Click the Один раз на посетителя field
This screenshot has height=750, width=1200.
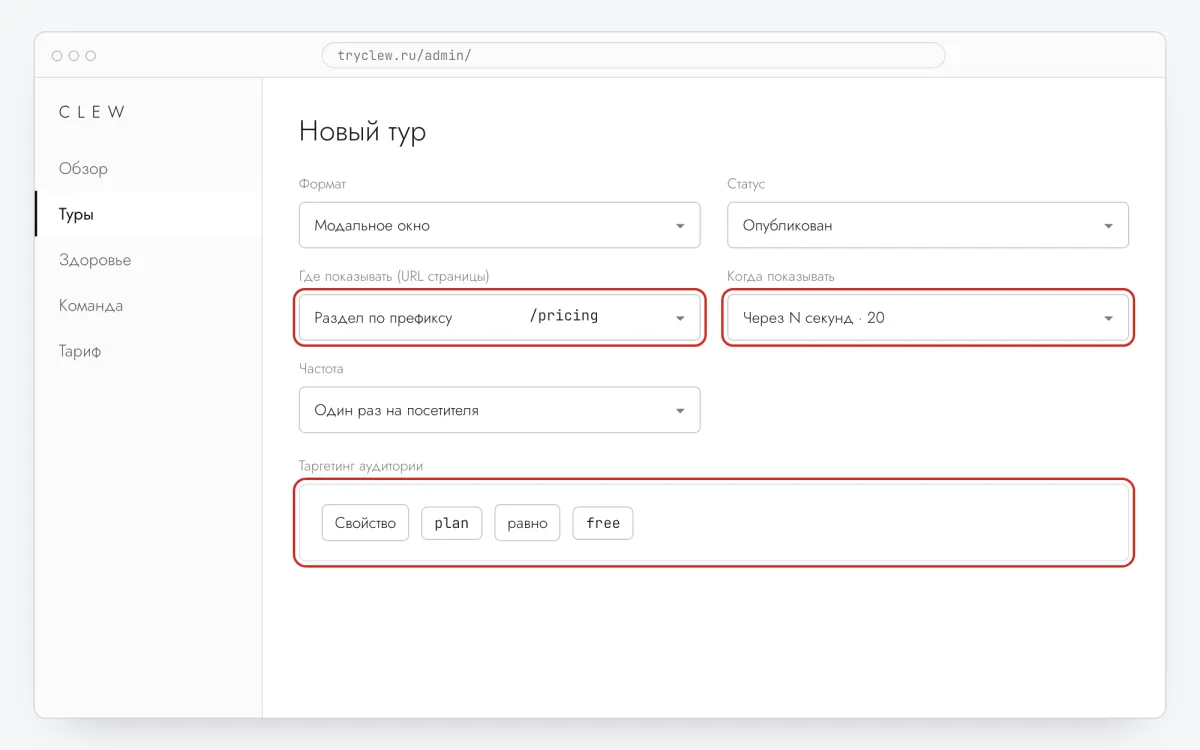tap(499, 410)
